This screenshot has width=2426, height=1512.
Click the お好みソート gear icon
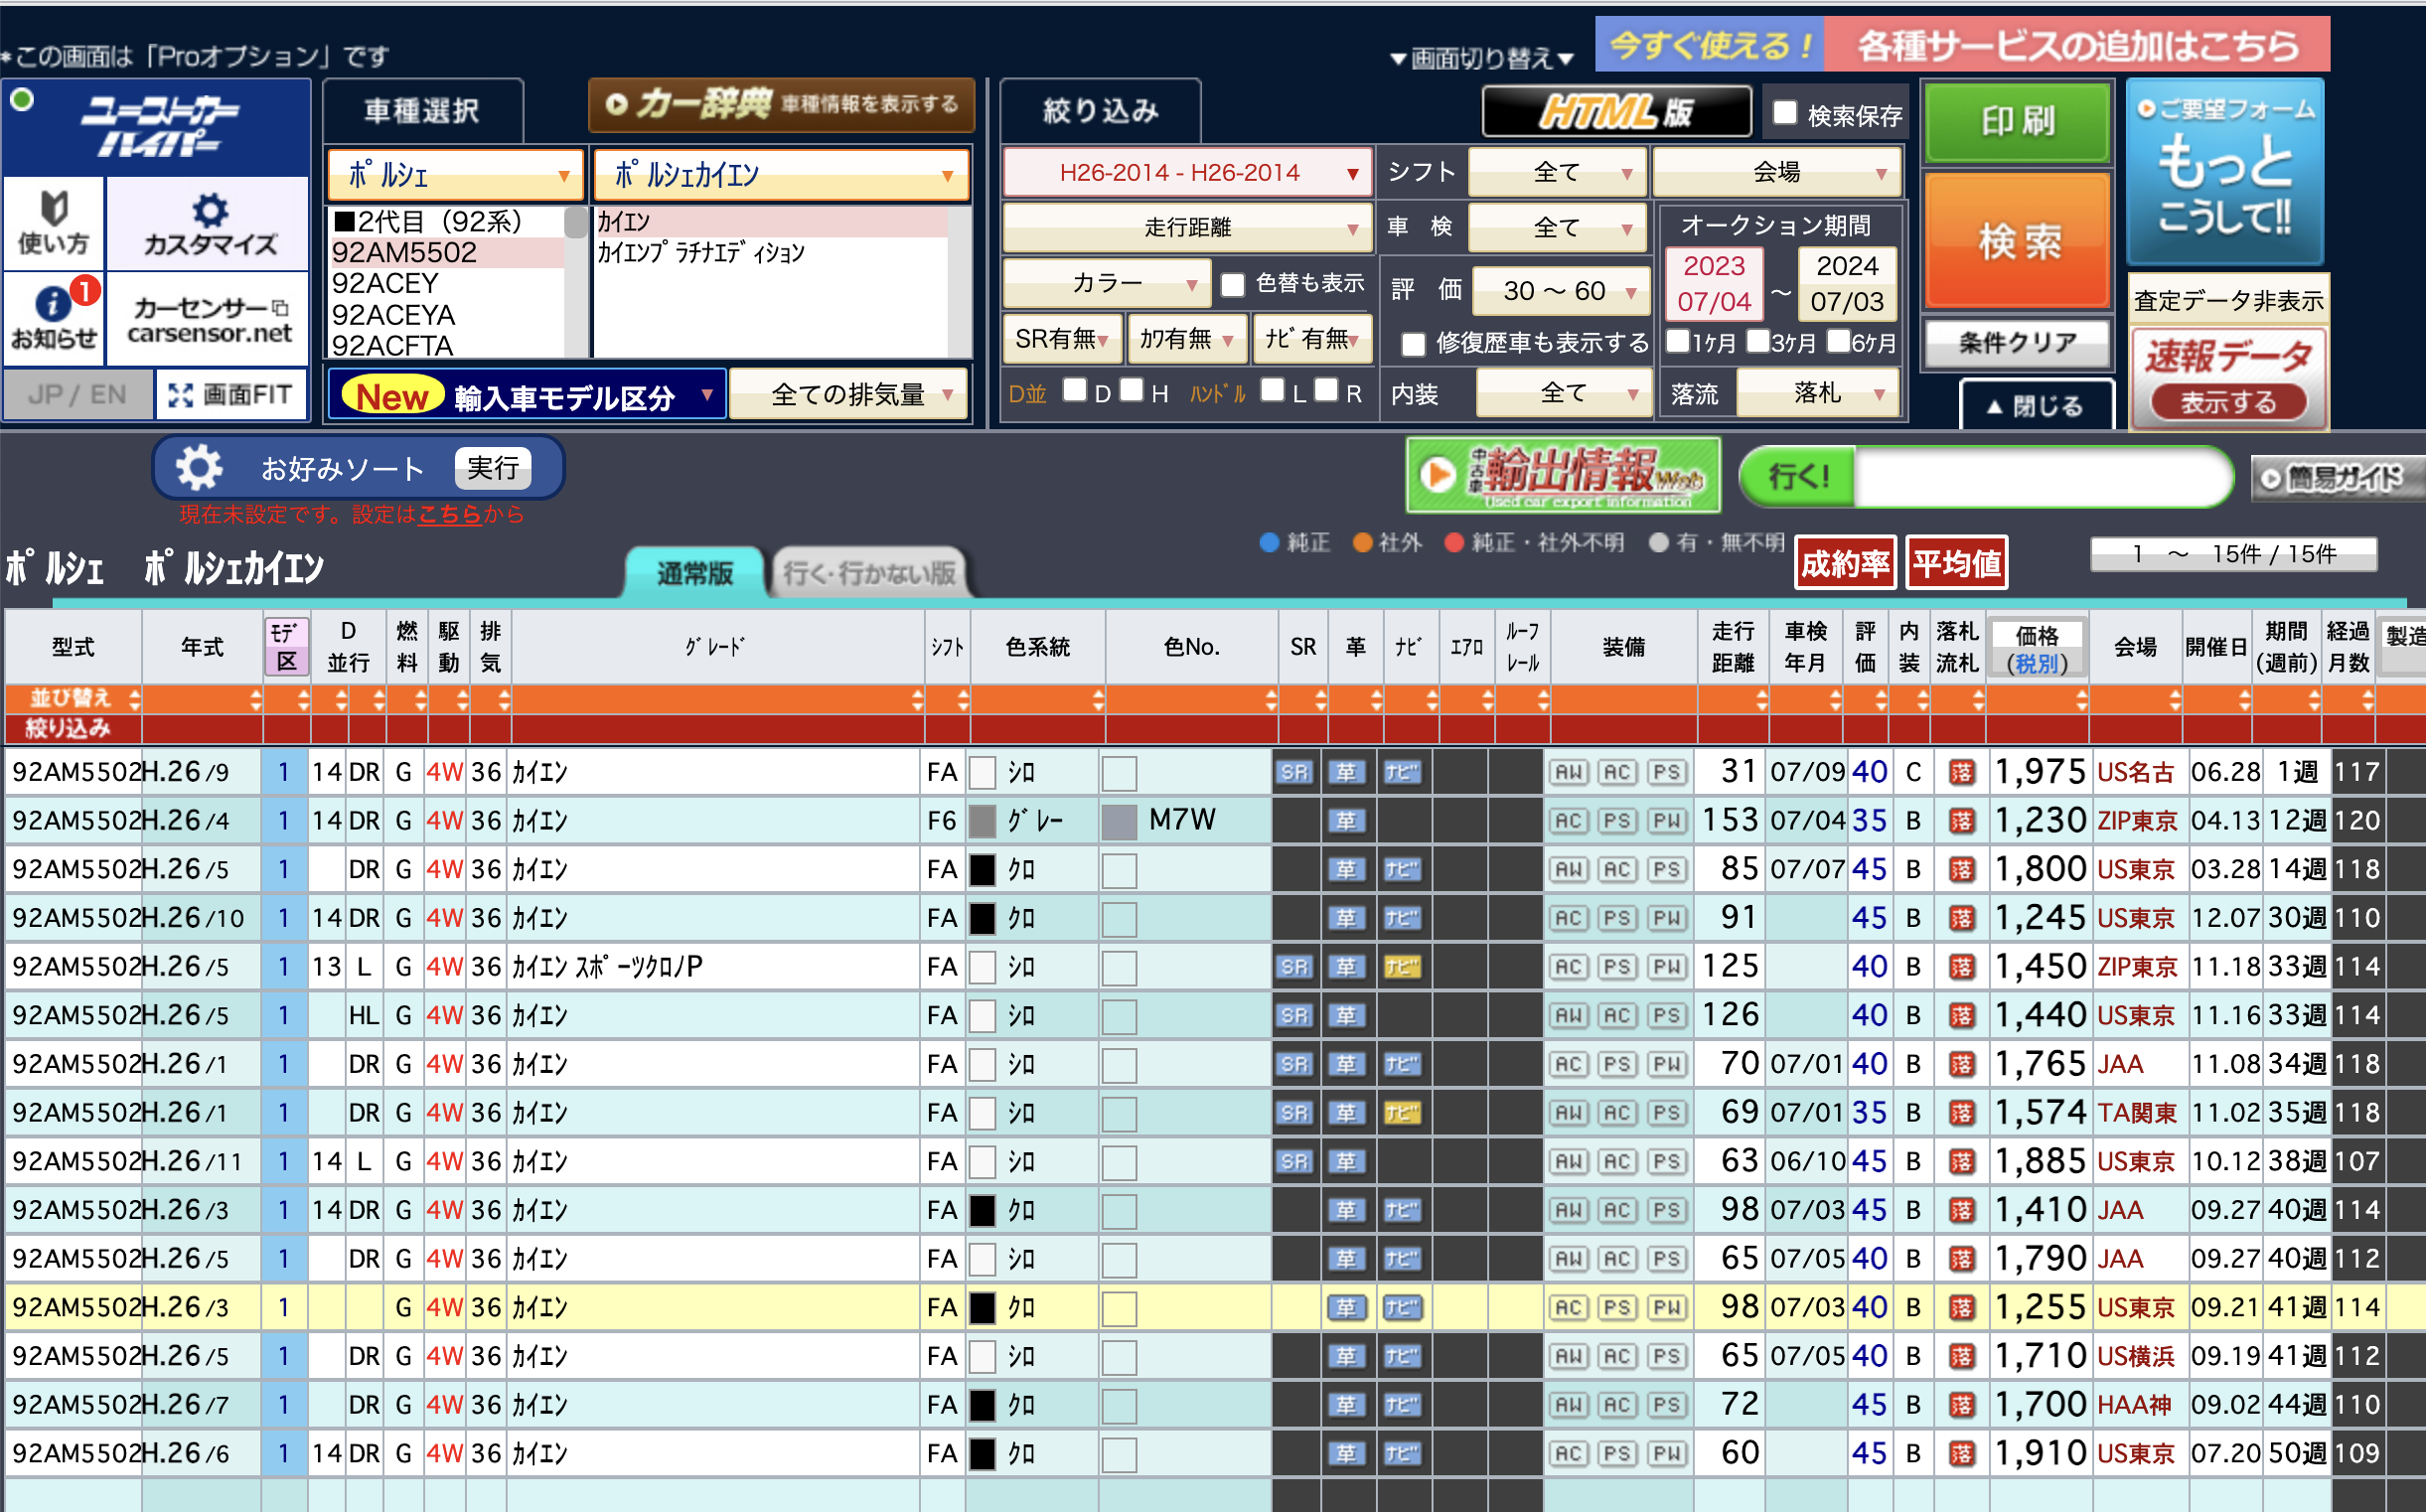click(199, 467)
